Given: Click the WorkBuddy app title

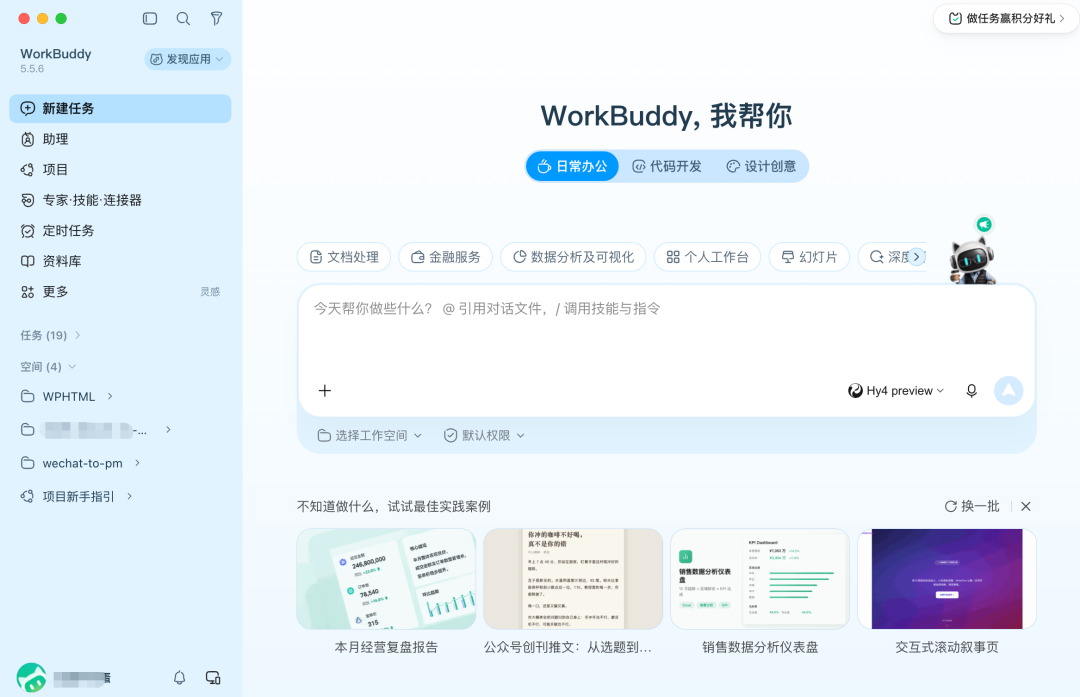Looking at the screenshot, I should pos(56,54).
